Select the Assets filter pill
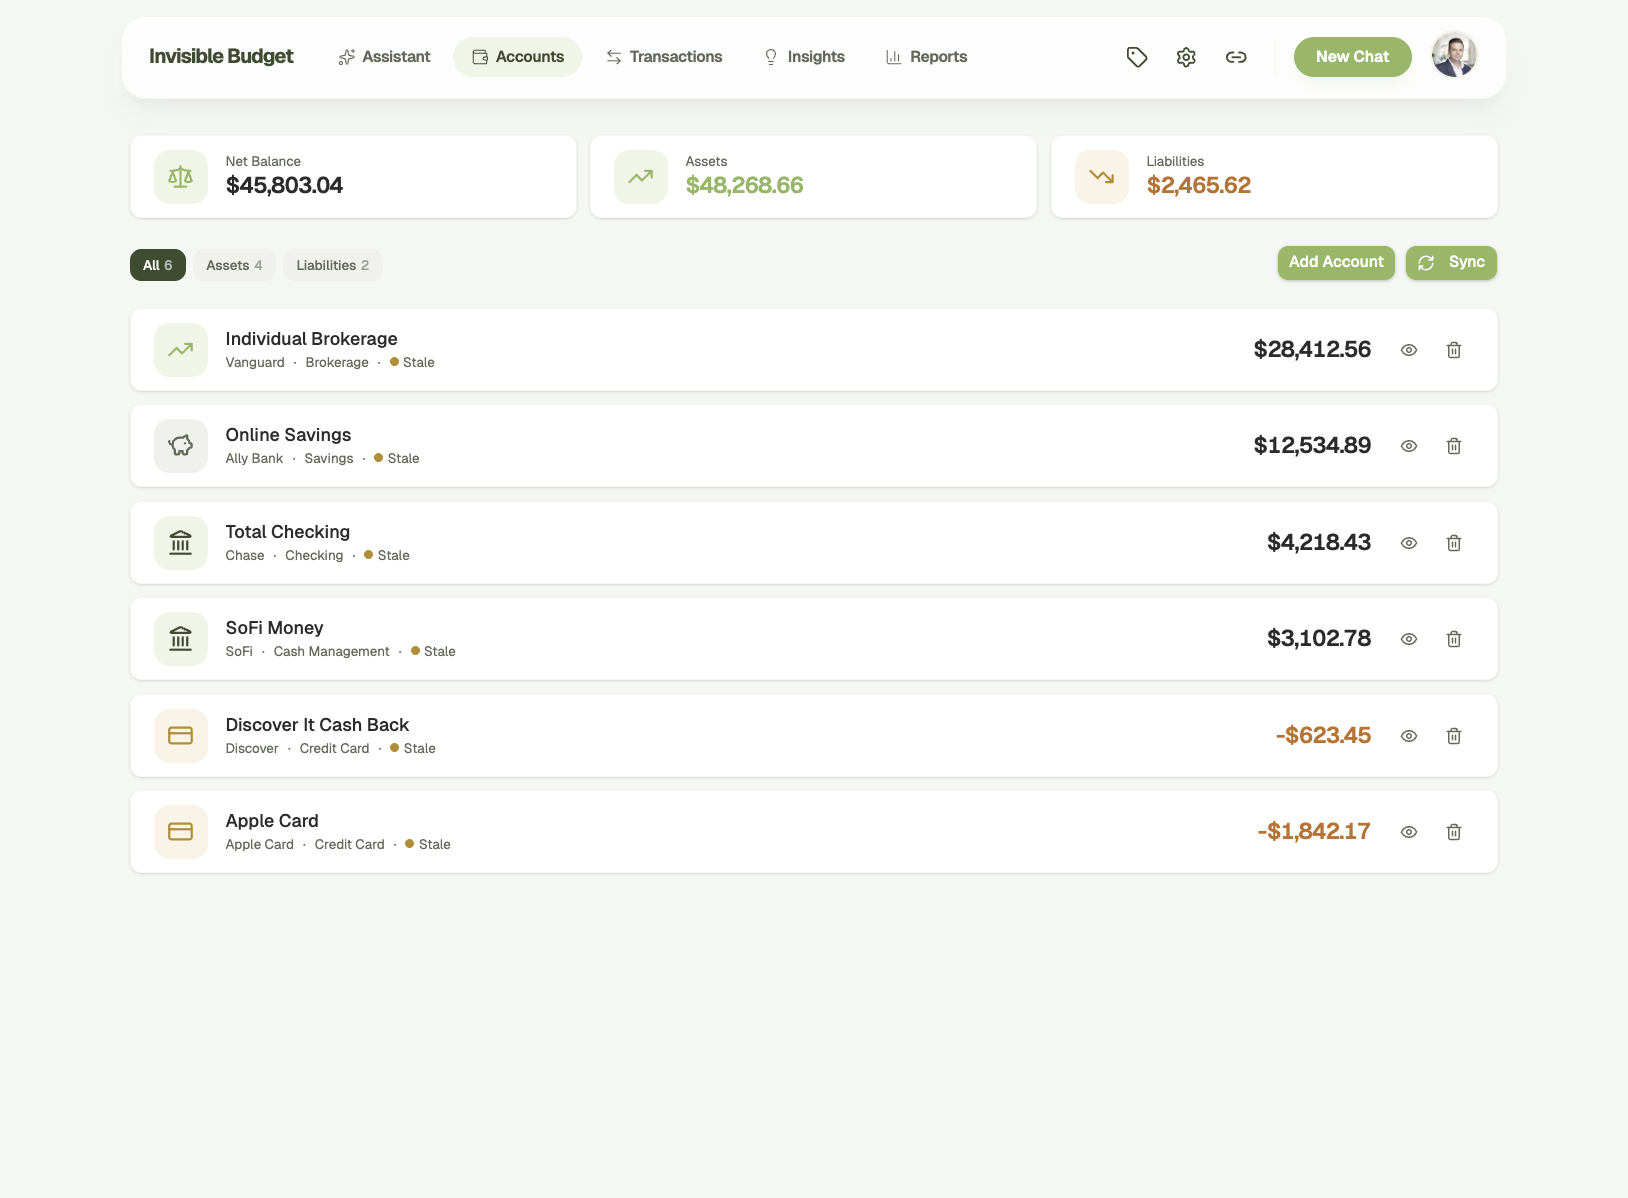This screenshot has width=1628, height=1198. pos(234,265)
